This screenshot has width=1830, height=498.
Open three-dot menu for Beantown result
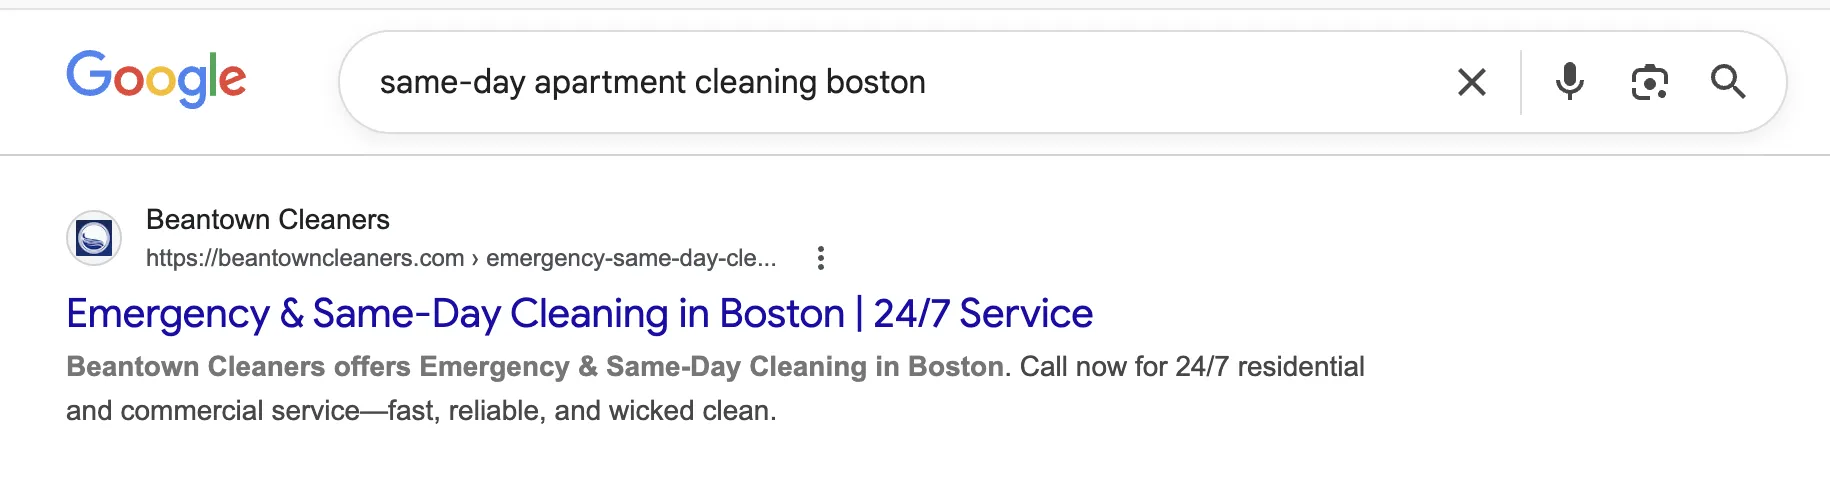click(820, 258)
